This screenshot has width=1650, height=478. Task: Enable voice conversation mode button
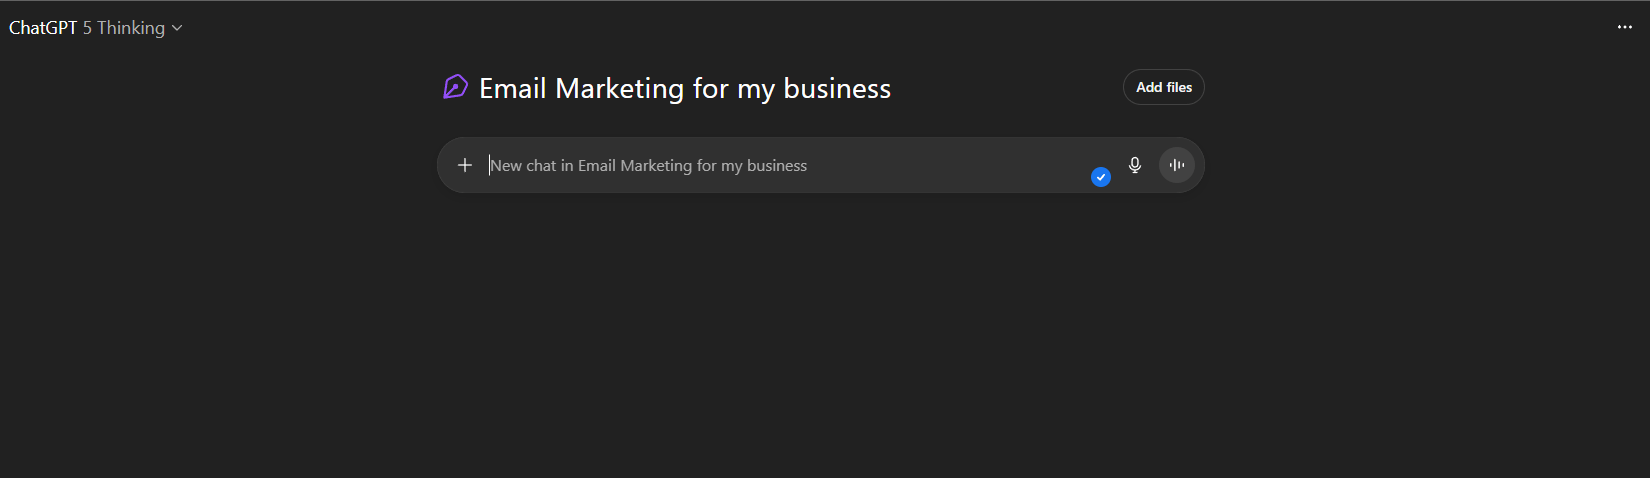tap(1177, 165)
